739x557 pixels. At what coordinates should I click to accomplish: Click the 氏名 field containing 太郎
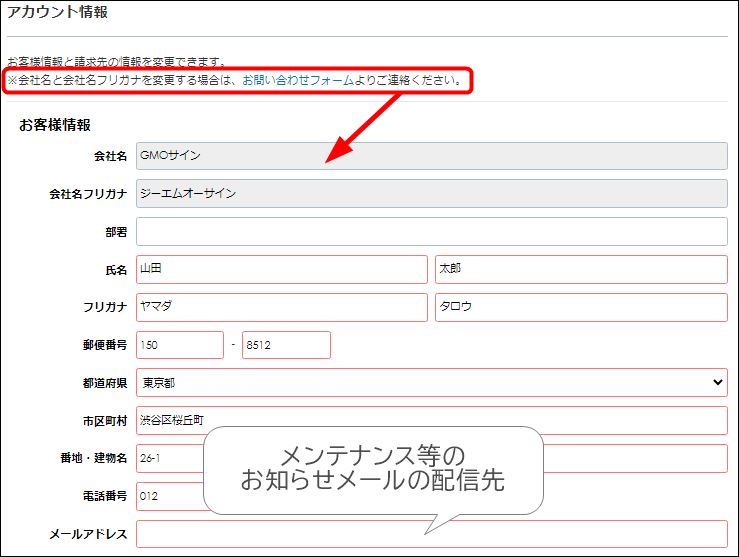pyautogui.click(x=580, y=270)
